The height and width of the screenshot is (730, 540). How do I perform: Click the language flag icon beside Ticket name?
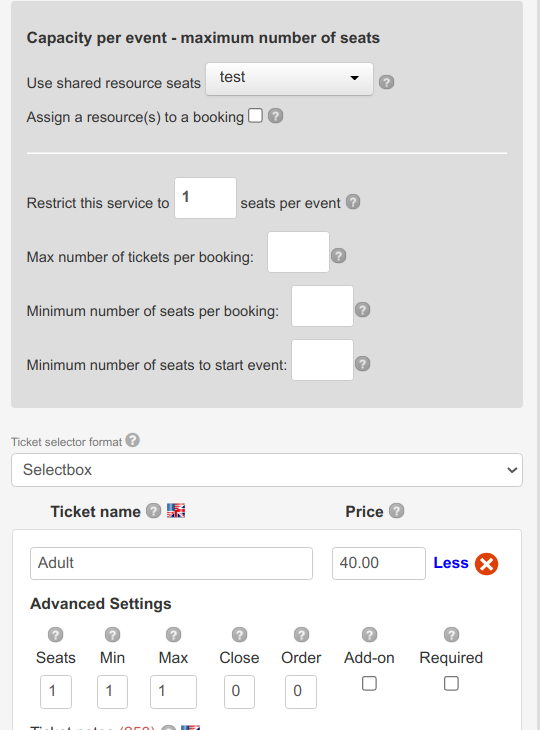[176, 511]
